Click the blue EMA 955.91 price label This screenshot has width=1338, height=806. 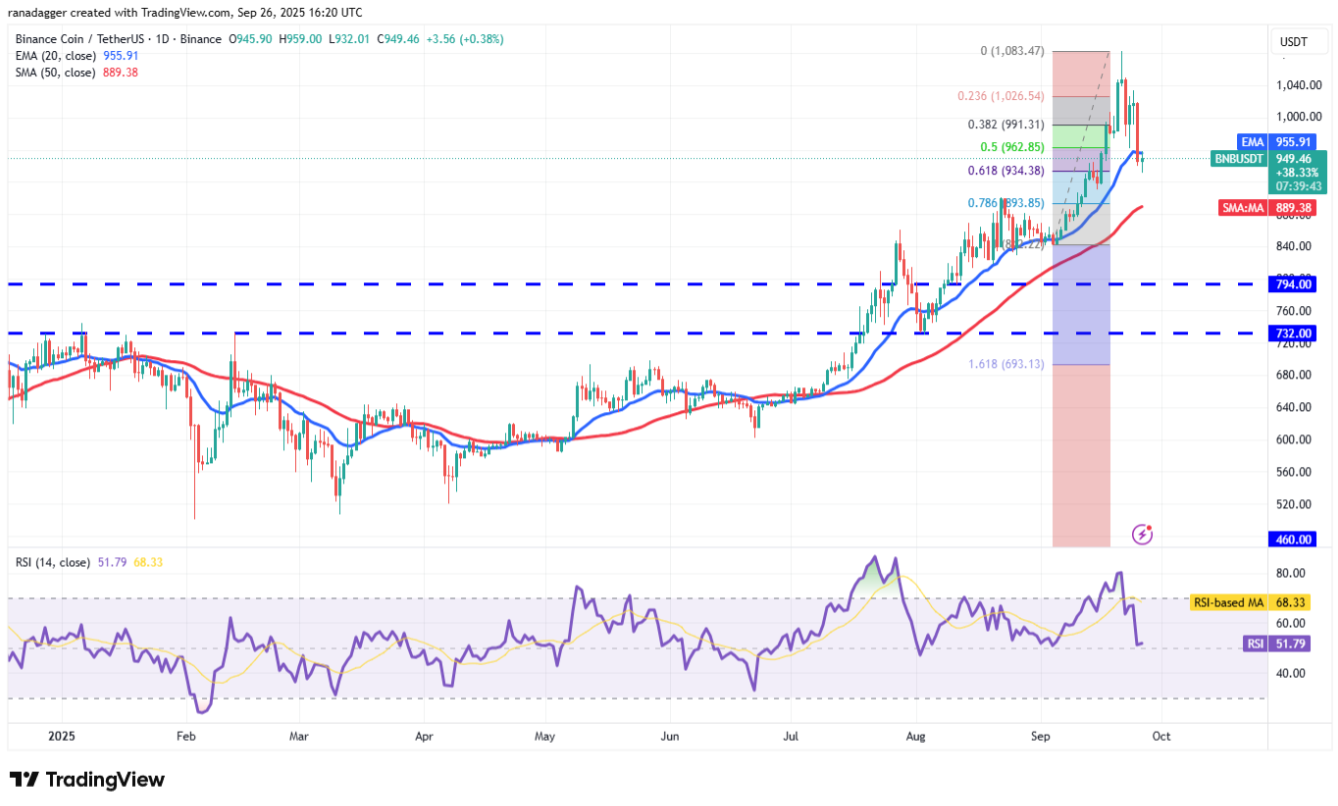[1277, 142]
